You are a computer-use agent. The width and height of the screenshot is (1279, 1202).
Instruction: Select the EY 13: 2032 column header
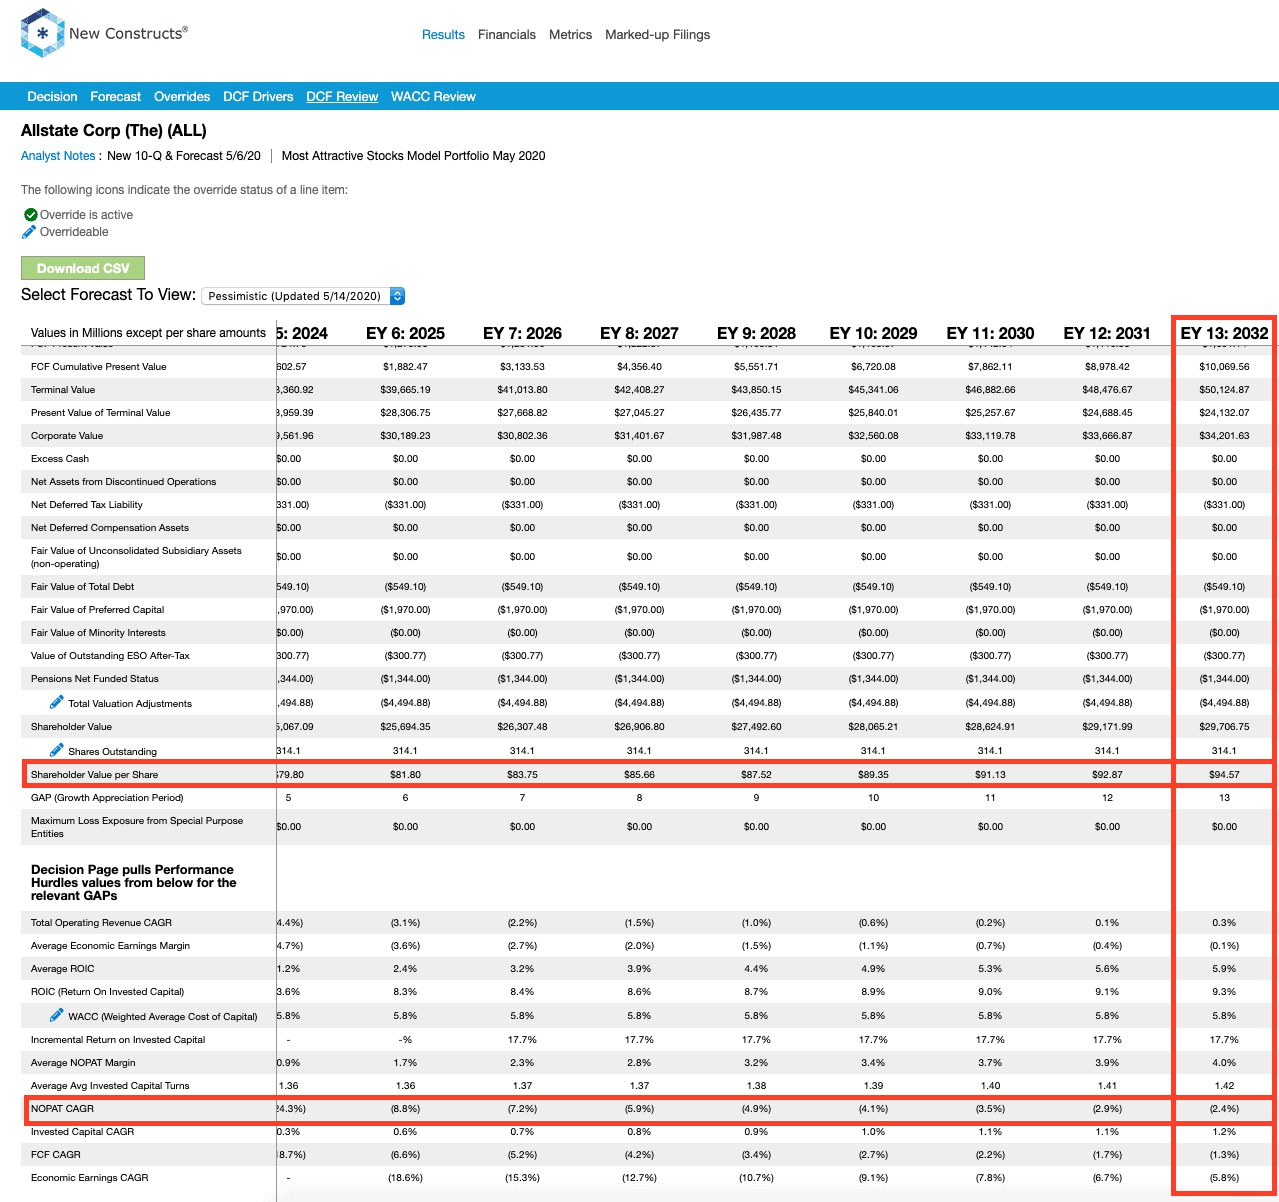1224,333
